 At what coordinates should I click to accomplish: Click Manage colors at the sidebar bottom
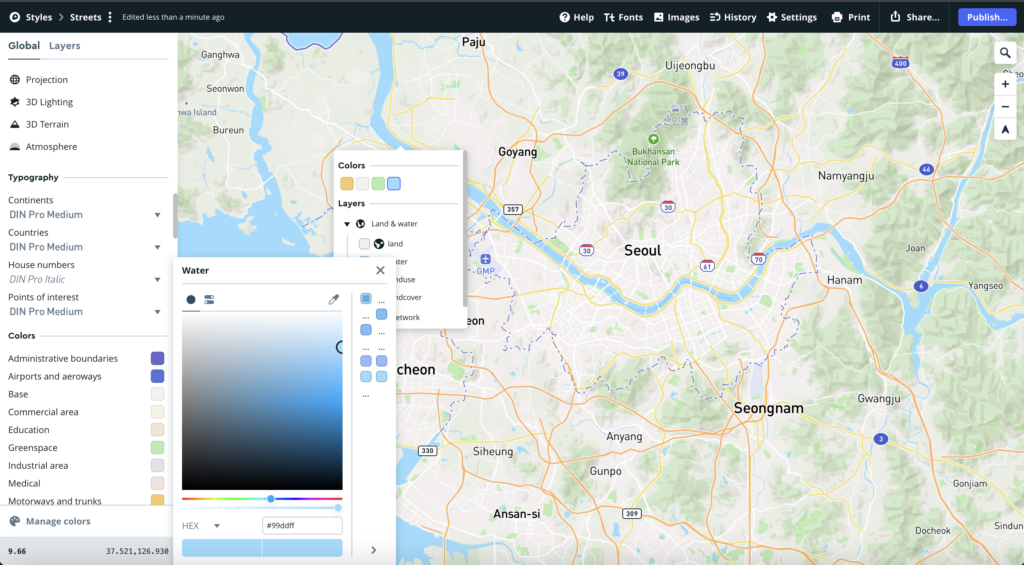coord(50,521)
